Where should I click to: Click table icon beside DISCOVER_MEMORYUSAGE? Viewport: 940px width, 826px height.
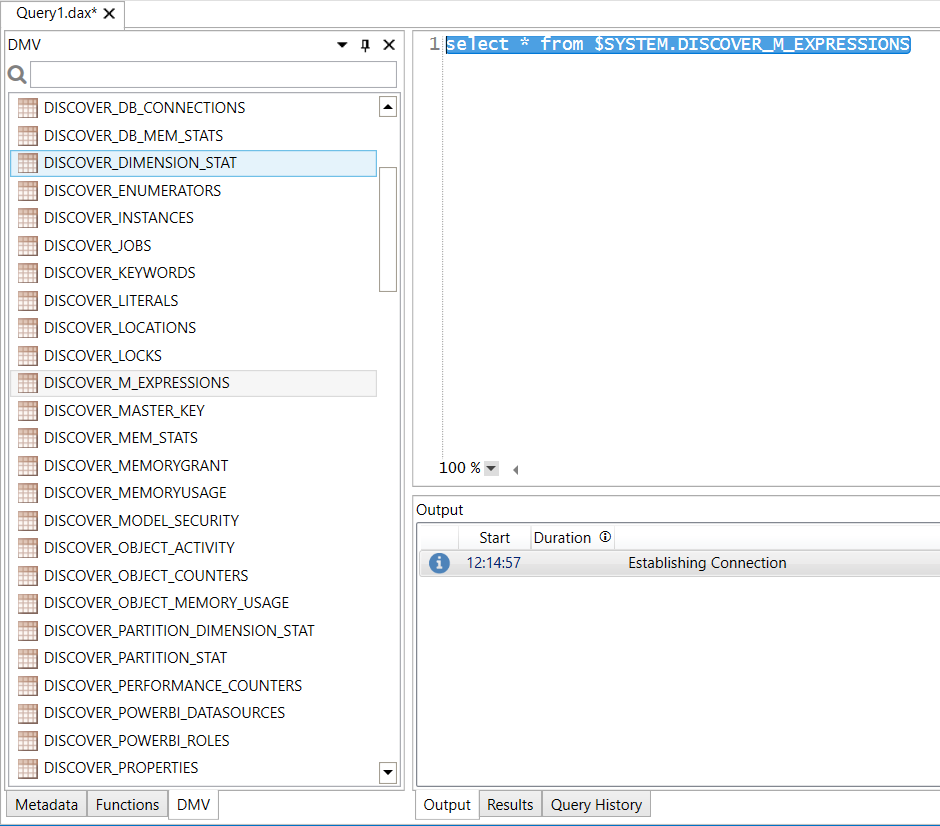(x=28, y=493)
